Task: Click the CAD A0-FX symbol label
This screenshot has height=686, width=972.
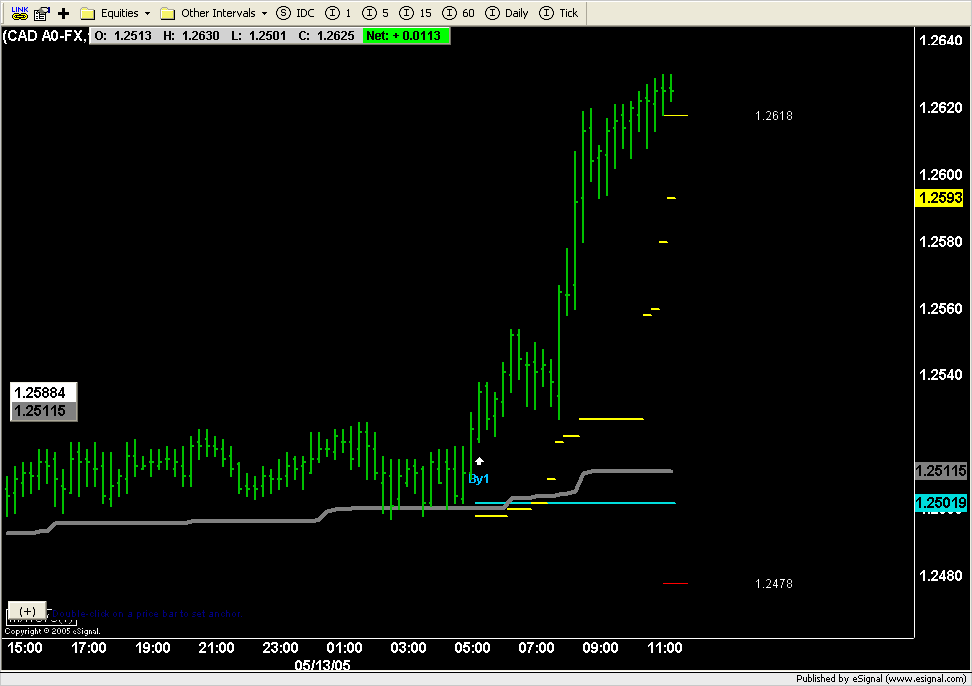Action: (44, 35)
